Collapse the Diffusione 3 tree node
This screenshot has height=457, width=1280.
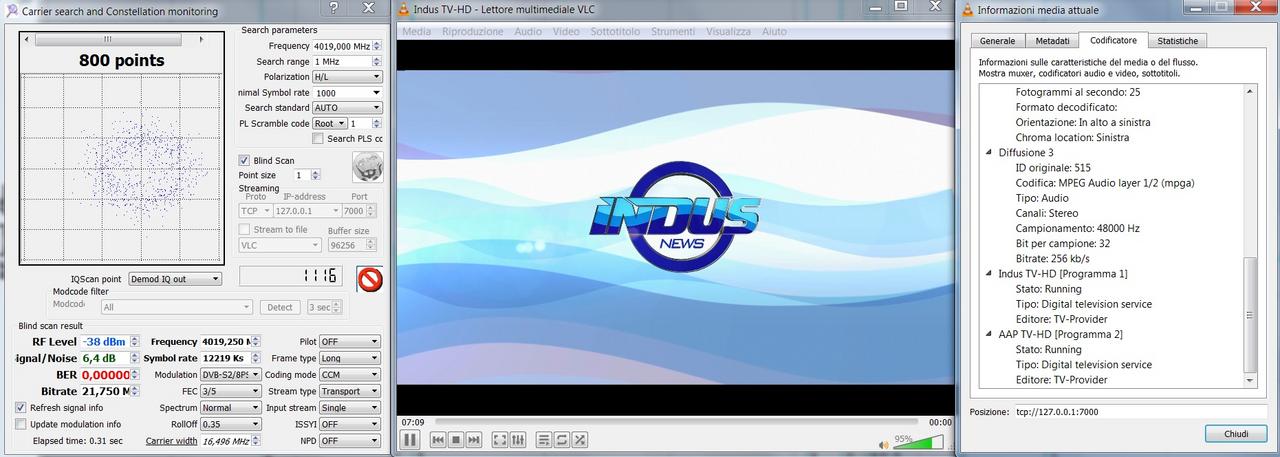point(990,152)
